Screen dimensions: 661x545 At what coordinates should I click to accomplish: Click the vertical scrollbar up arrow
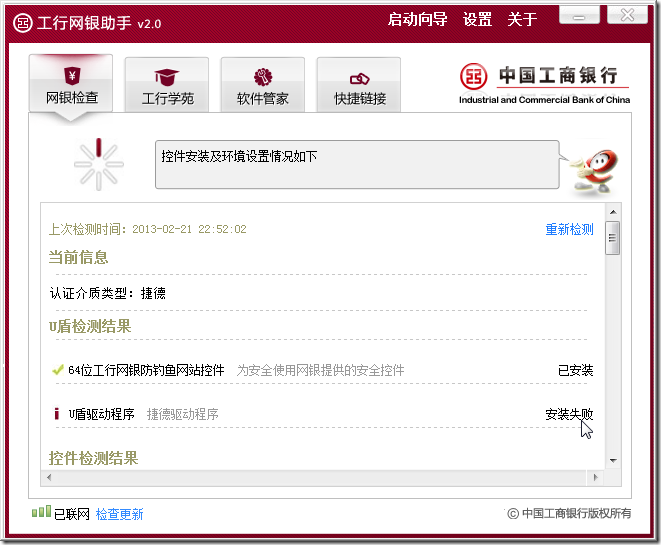613,212
